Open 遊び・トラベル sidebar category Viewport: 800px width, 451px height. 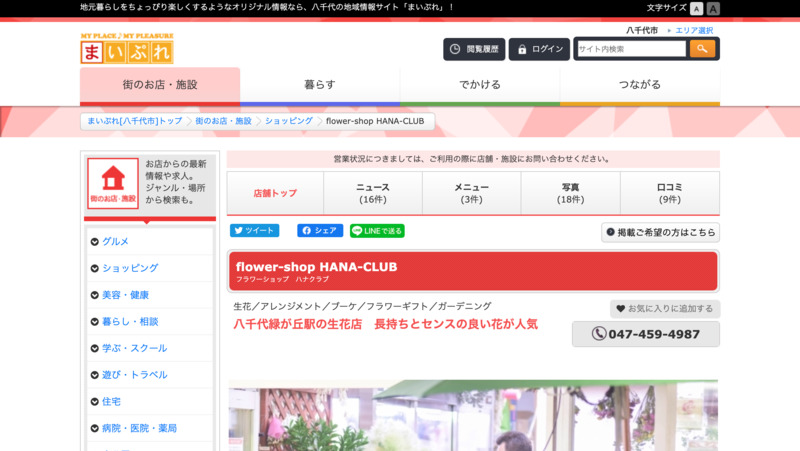point(135,374)
